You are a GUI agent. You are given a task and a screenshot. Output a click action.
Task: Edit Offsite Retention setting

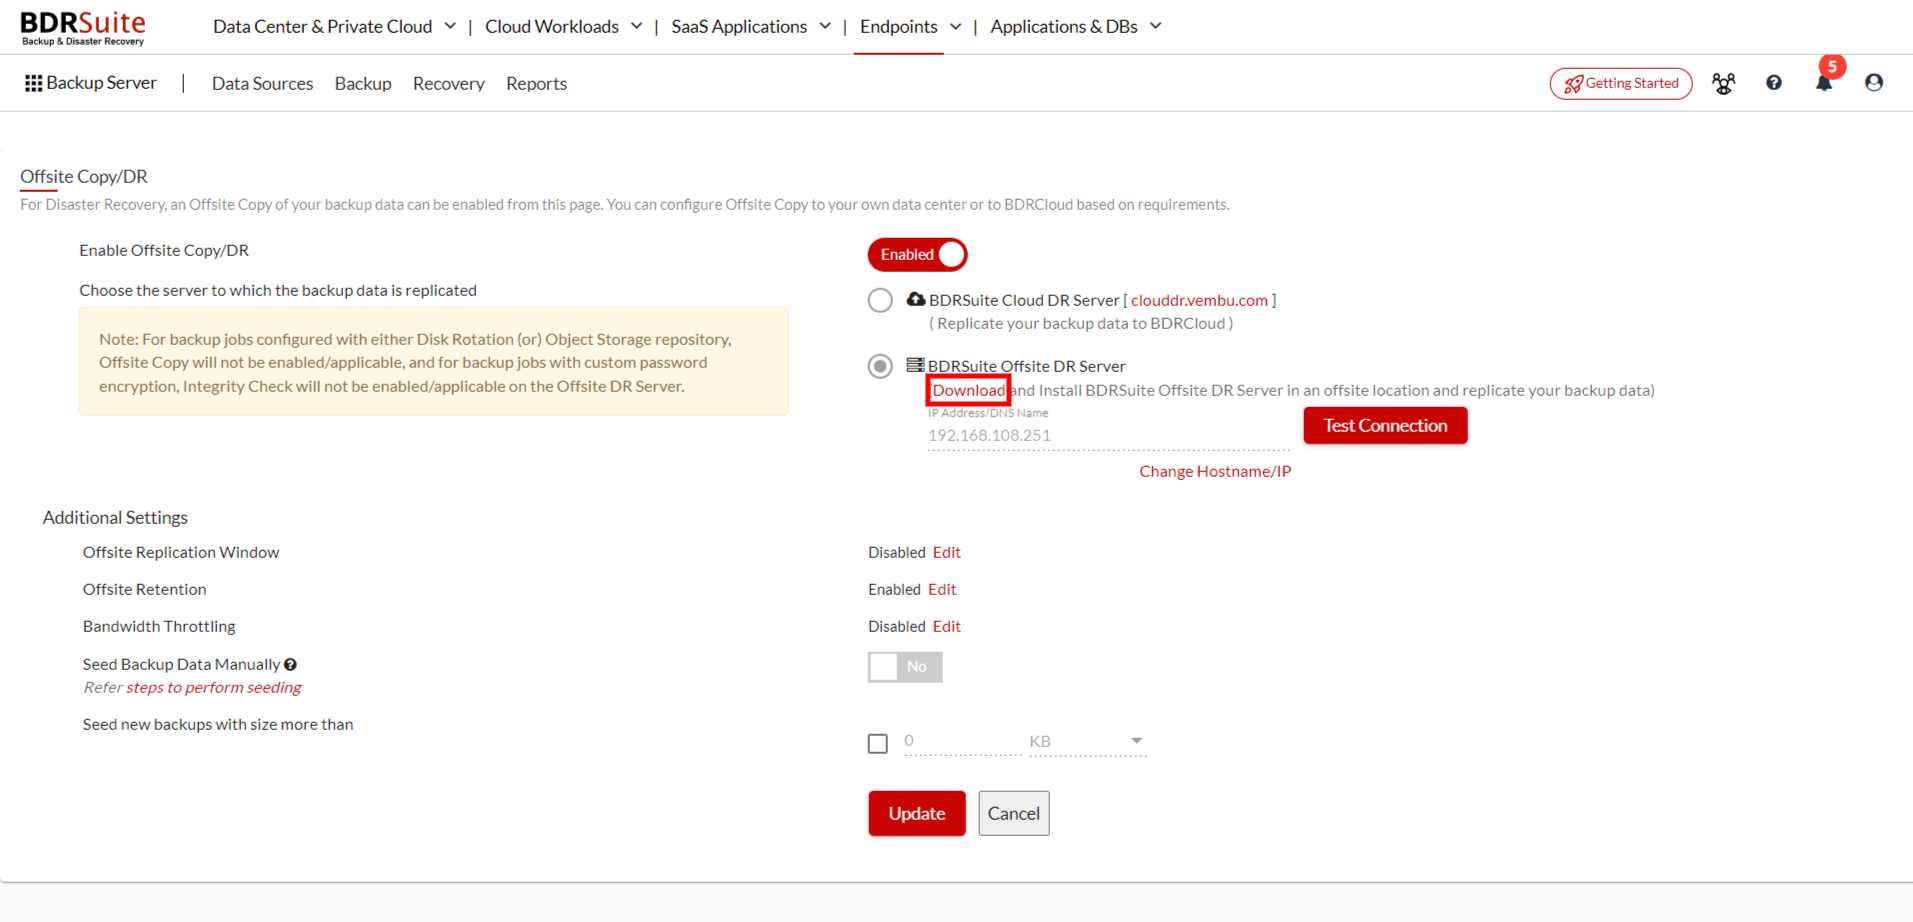point(942,589)
